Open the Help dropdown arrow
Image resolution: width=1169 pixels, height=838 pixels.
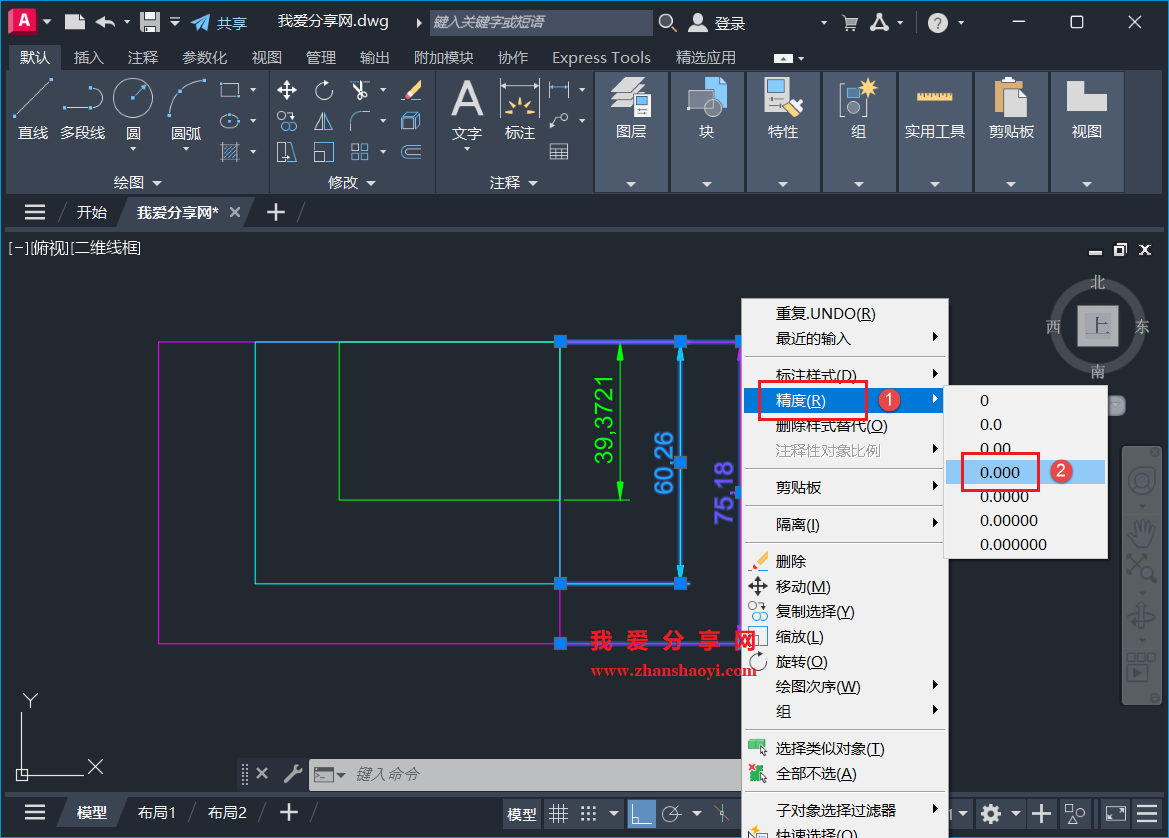[961, 23]
